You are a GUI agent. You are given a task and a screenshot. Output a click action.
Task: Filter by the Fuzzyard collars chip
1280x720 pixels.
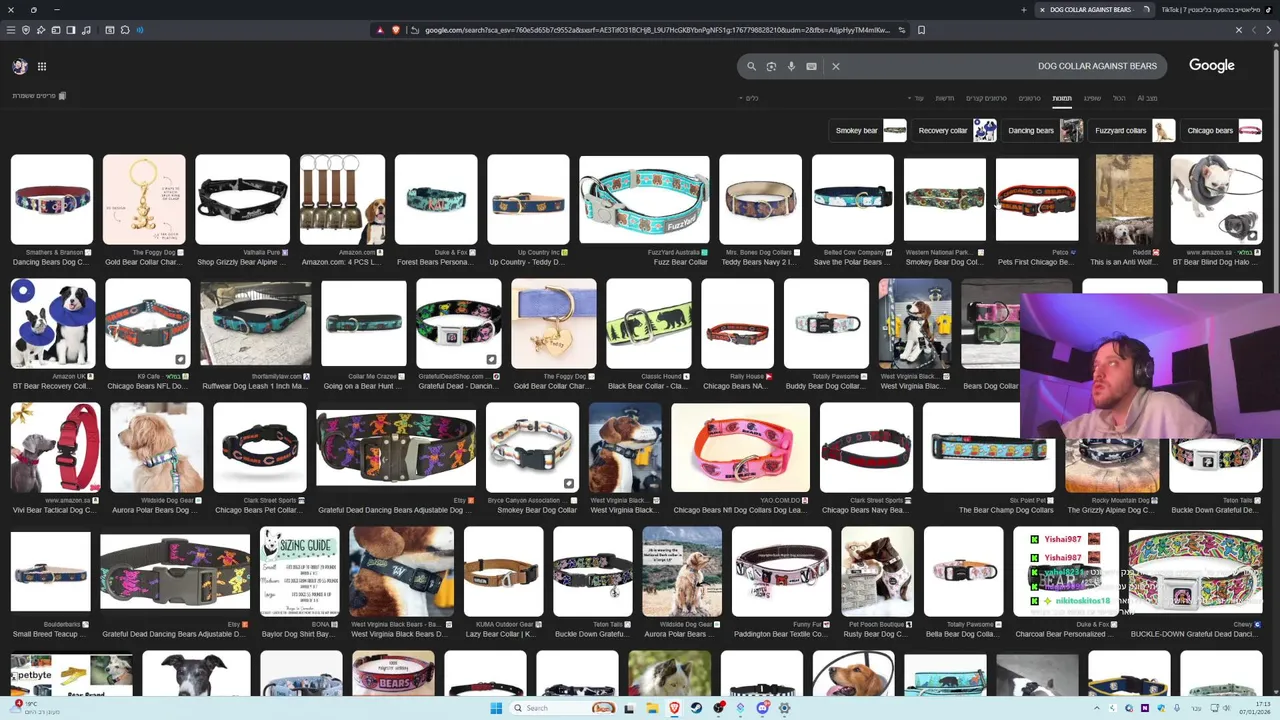pyautogui.click(x=1133, y=130)
